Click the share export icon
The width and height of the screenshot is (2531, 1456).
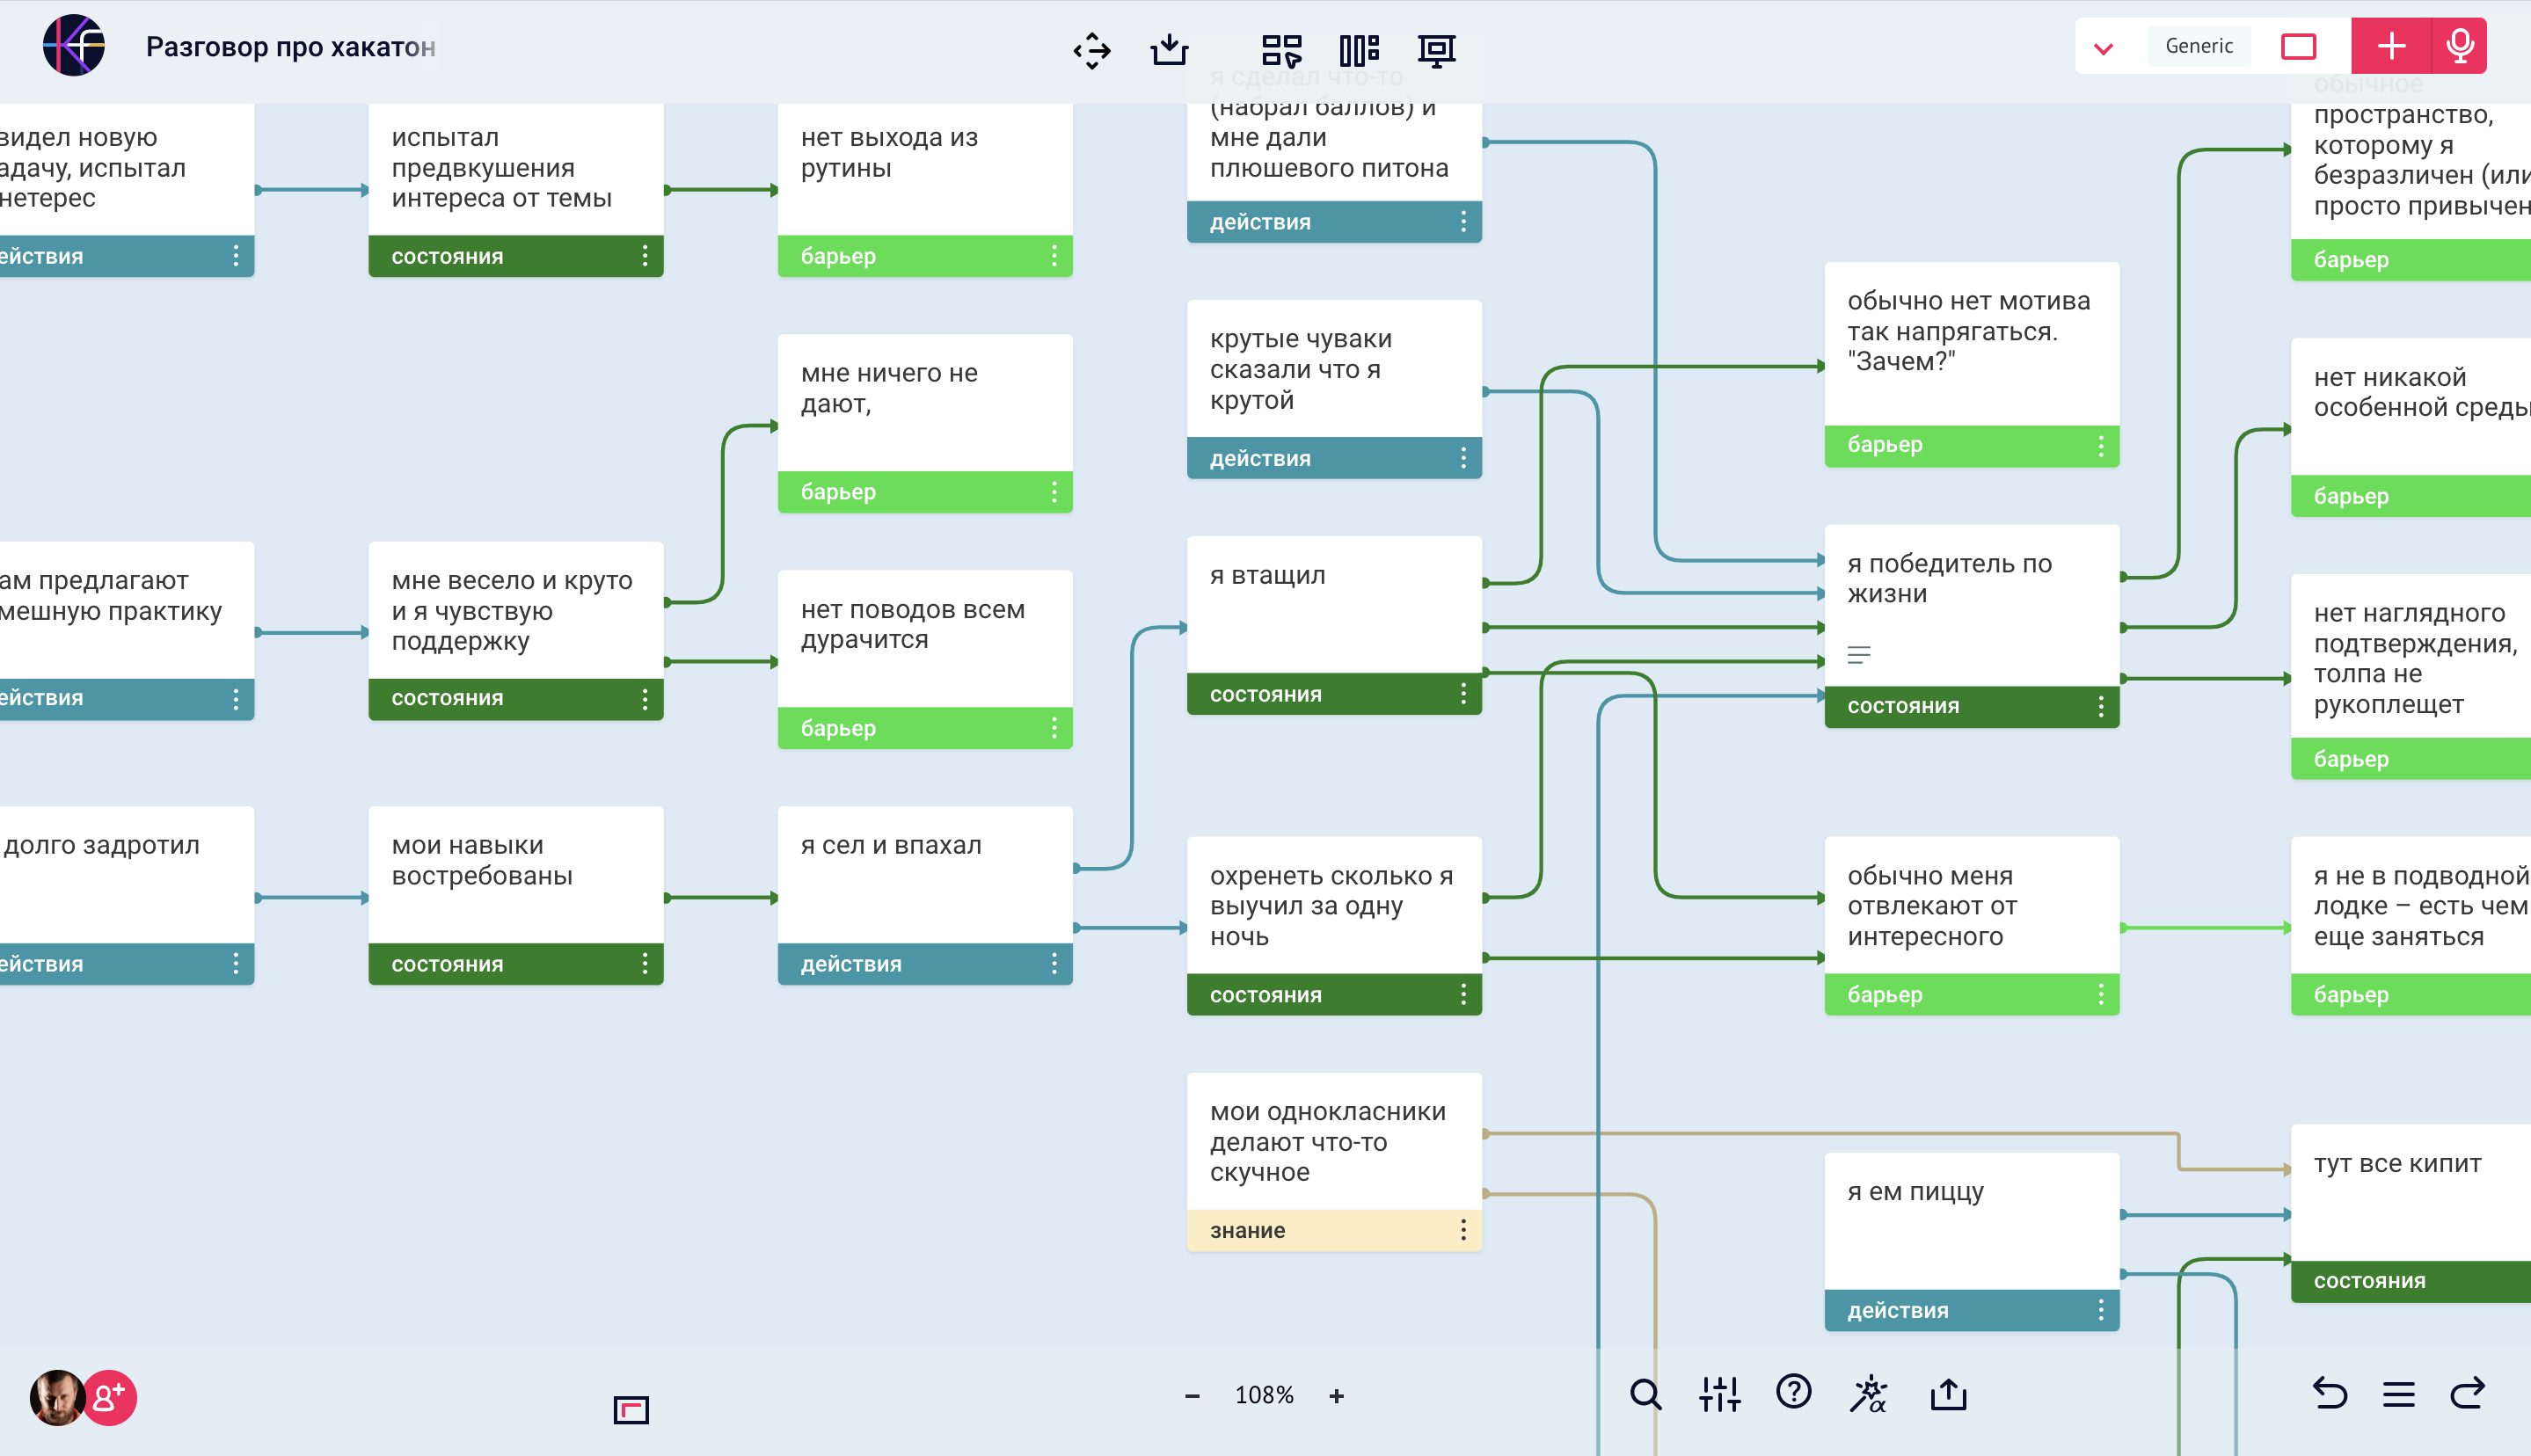click(1948, 1394)
